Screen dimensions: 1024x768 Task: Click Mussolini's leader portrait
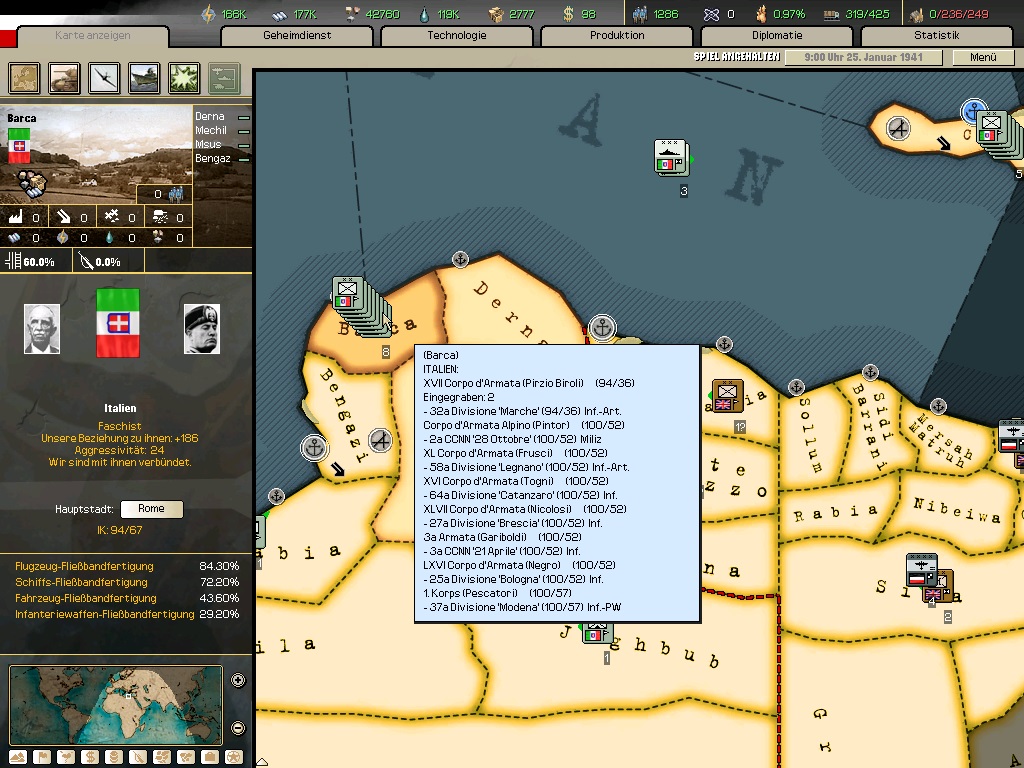201,329
